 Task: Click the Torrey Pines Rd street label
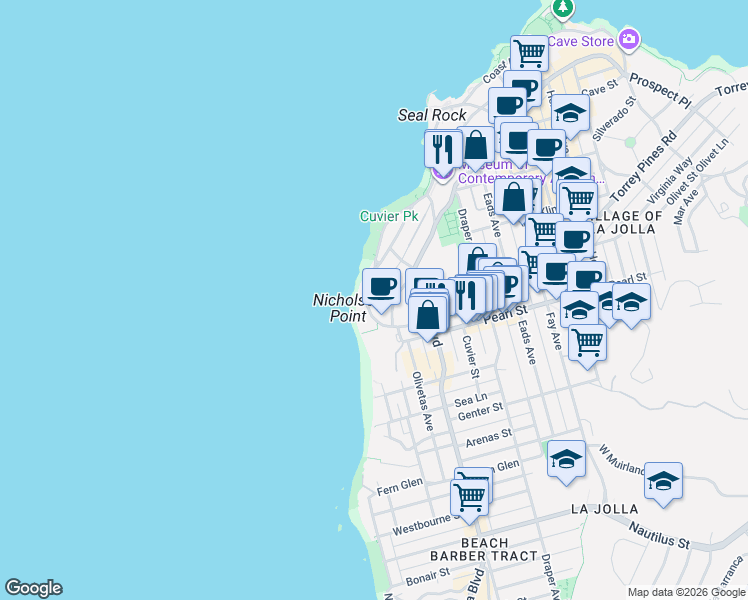tap(644, 166)
